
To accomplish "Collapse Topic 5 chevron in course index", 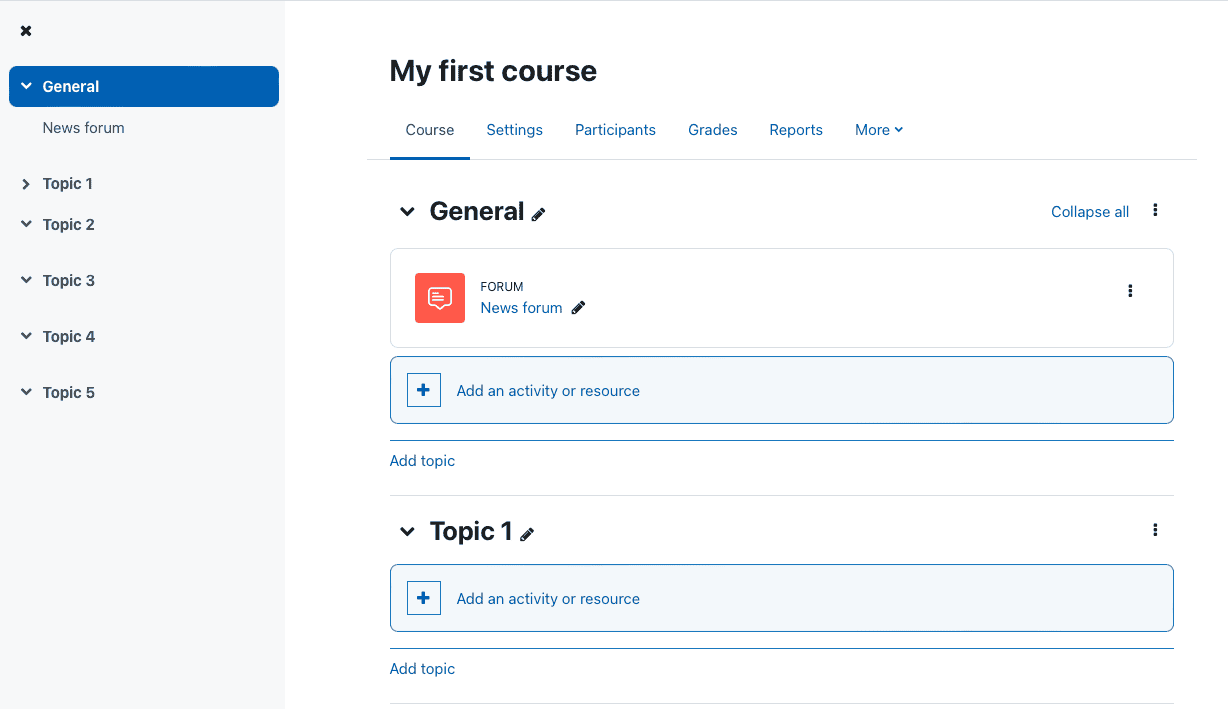I will click(26, 392).
